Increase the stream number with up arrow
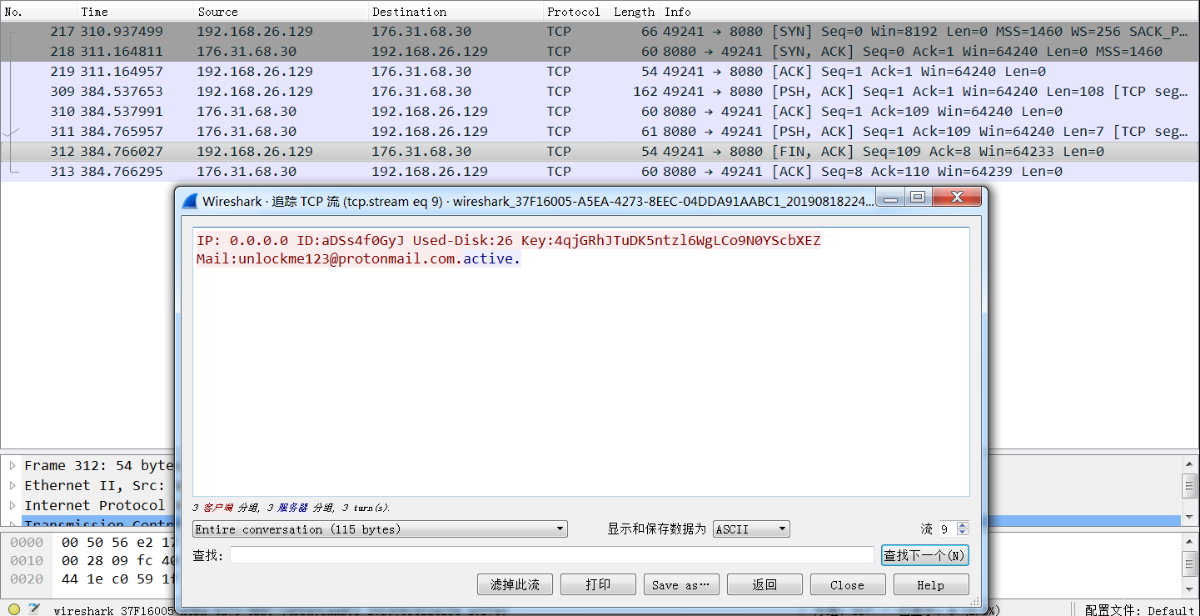Screen dimensions: 1200x616 [963, 525]
